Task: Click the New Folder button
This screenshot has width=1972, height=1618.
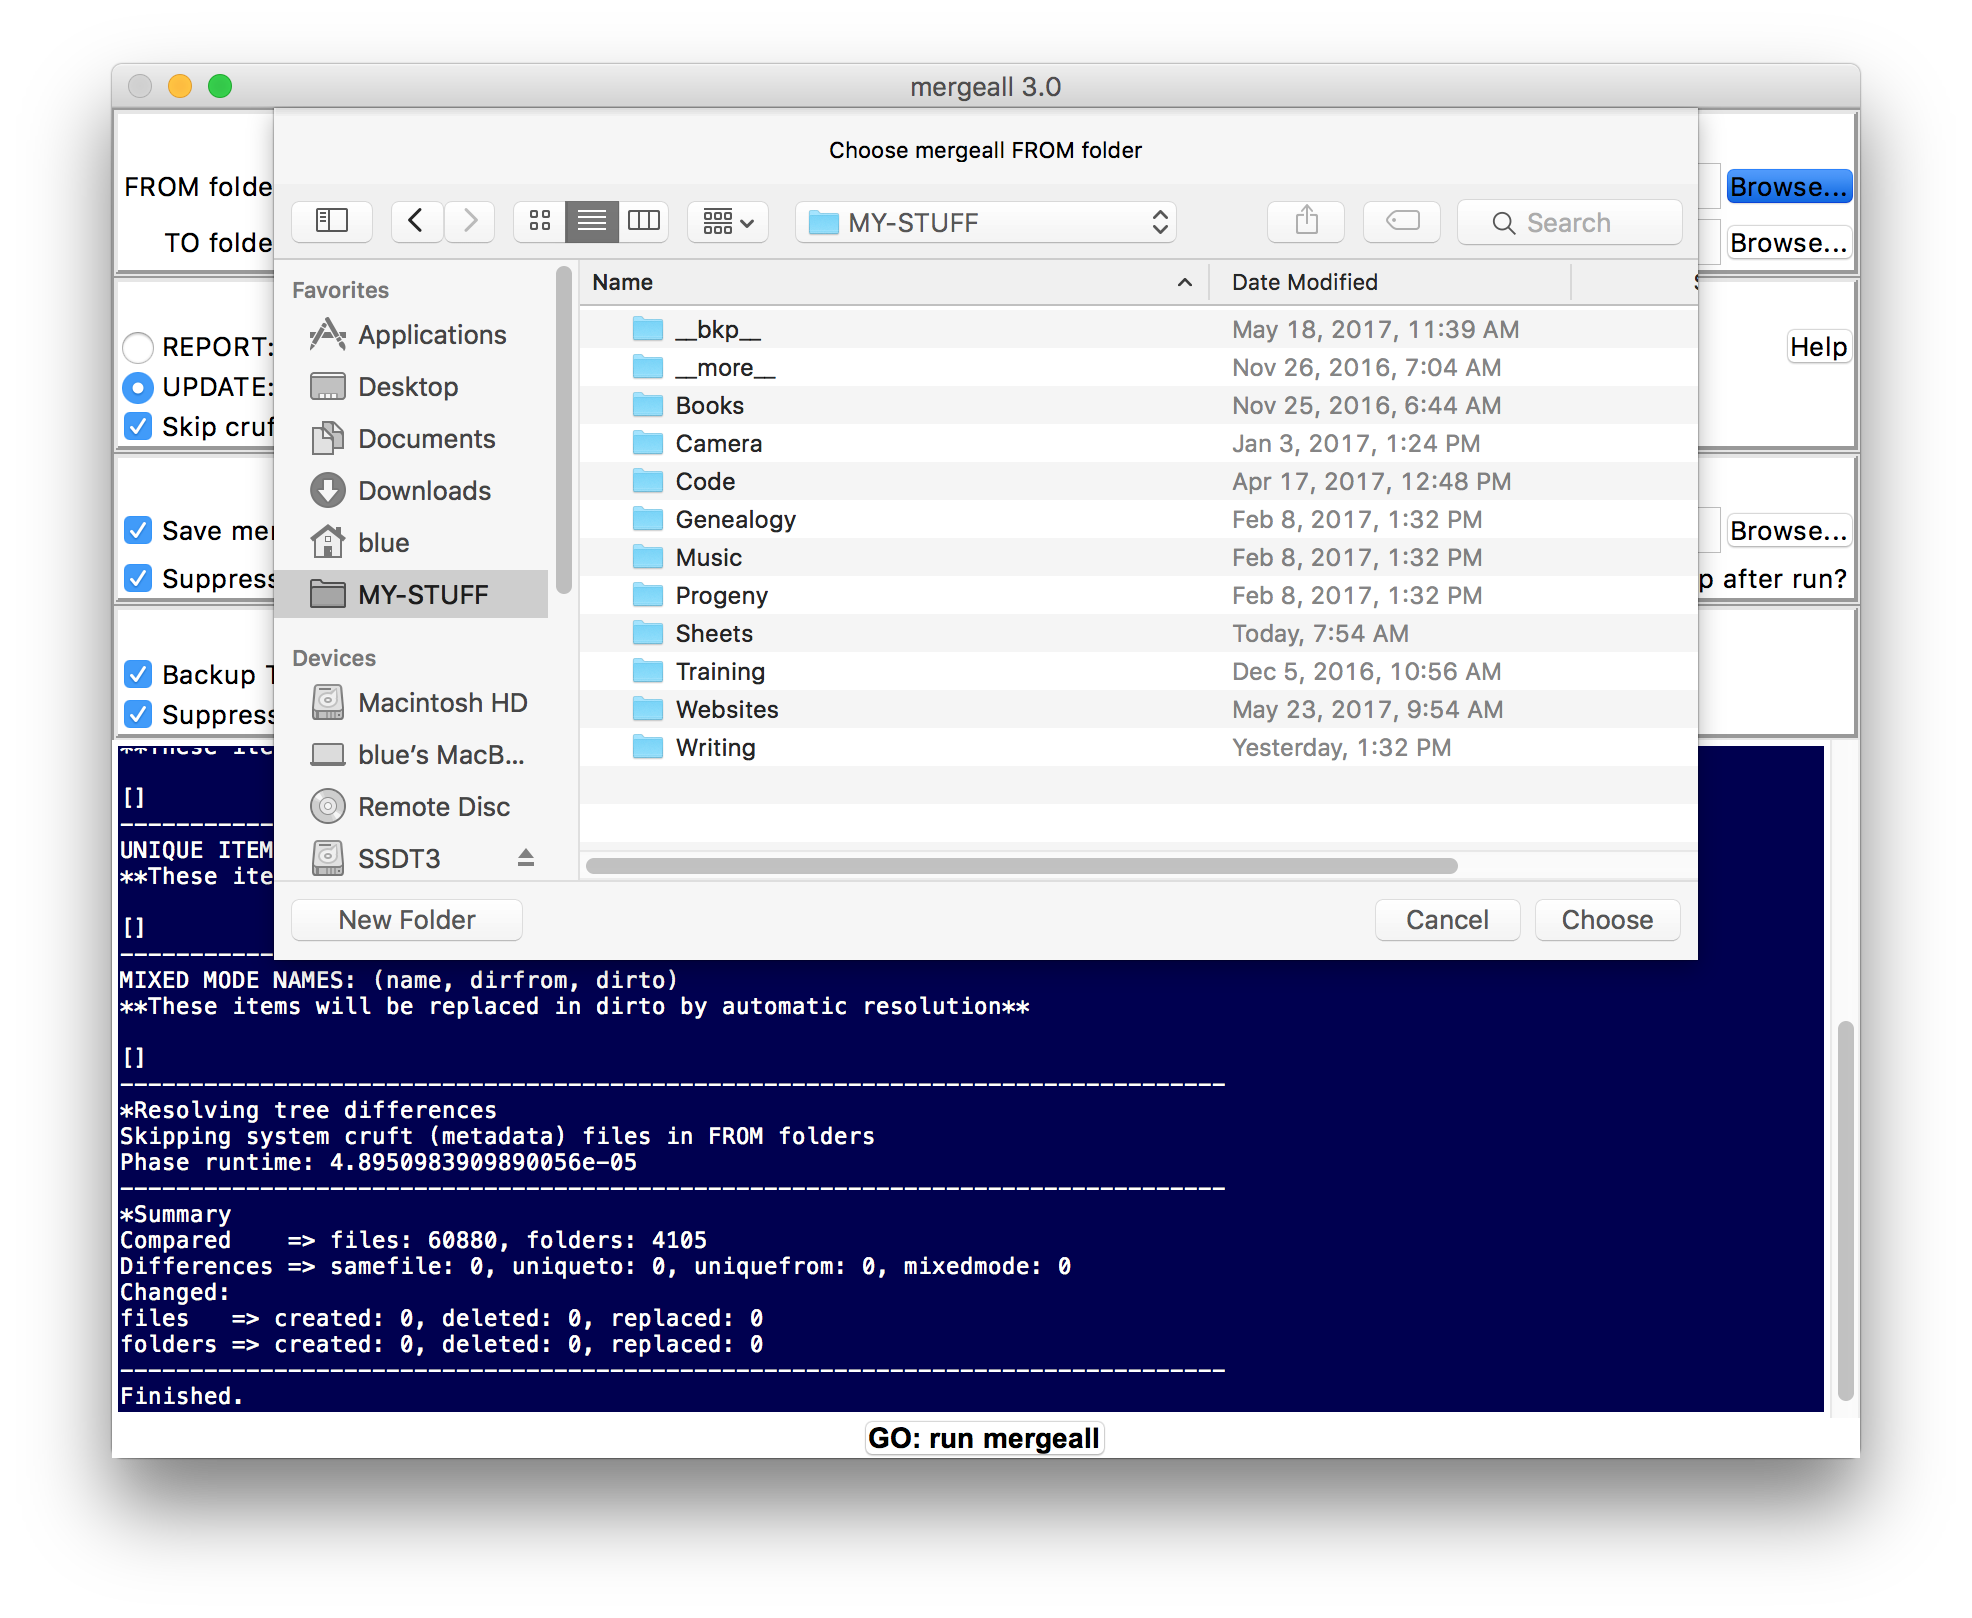Action: [x=407, y=920]
